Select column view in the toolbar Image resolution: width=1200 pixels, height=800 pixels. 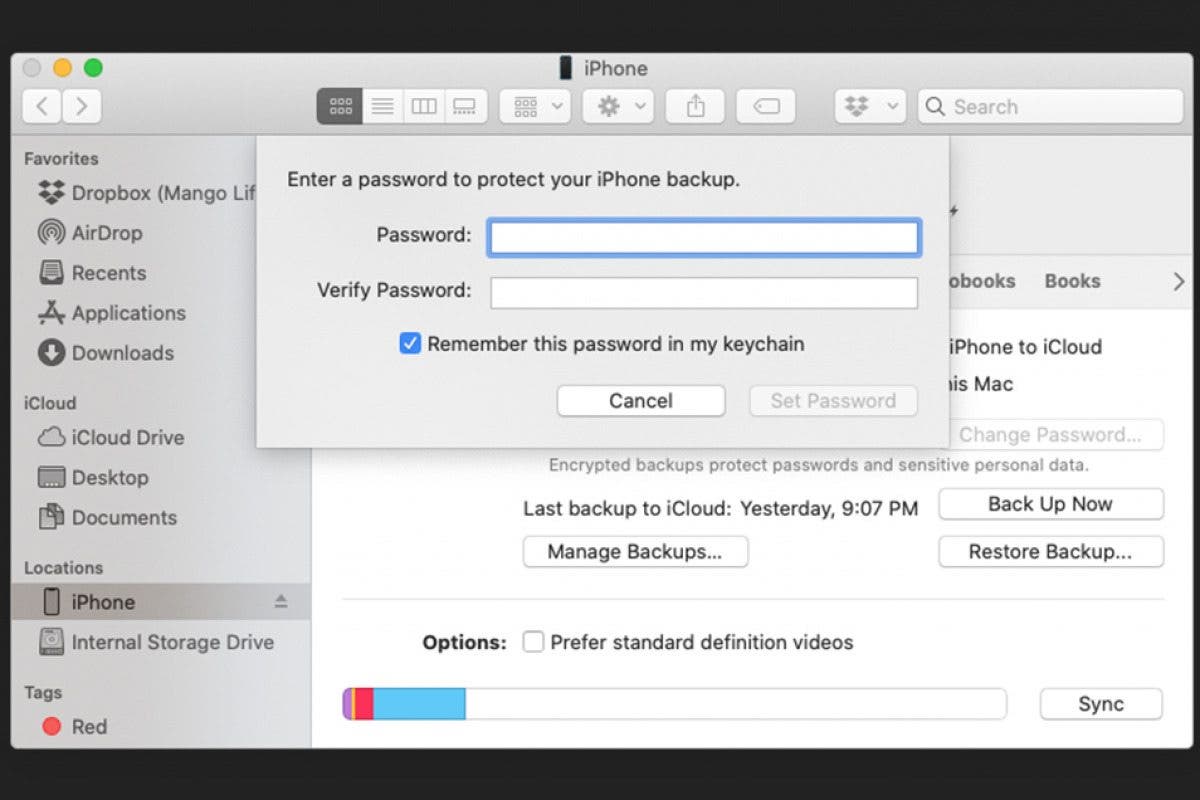coord(423,106)
